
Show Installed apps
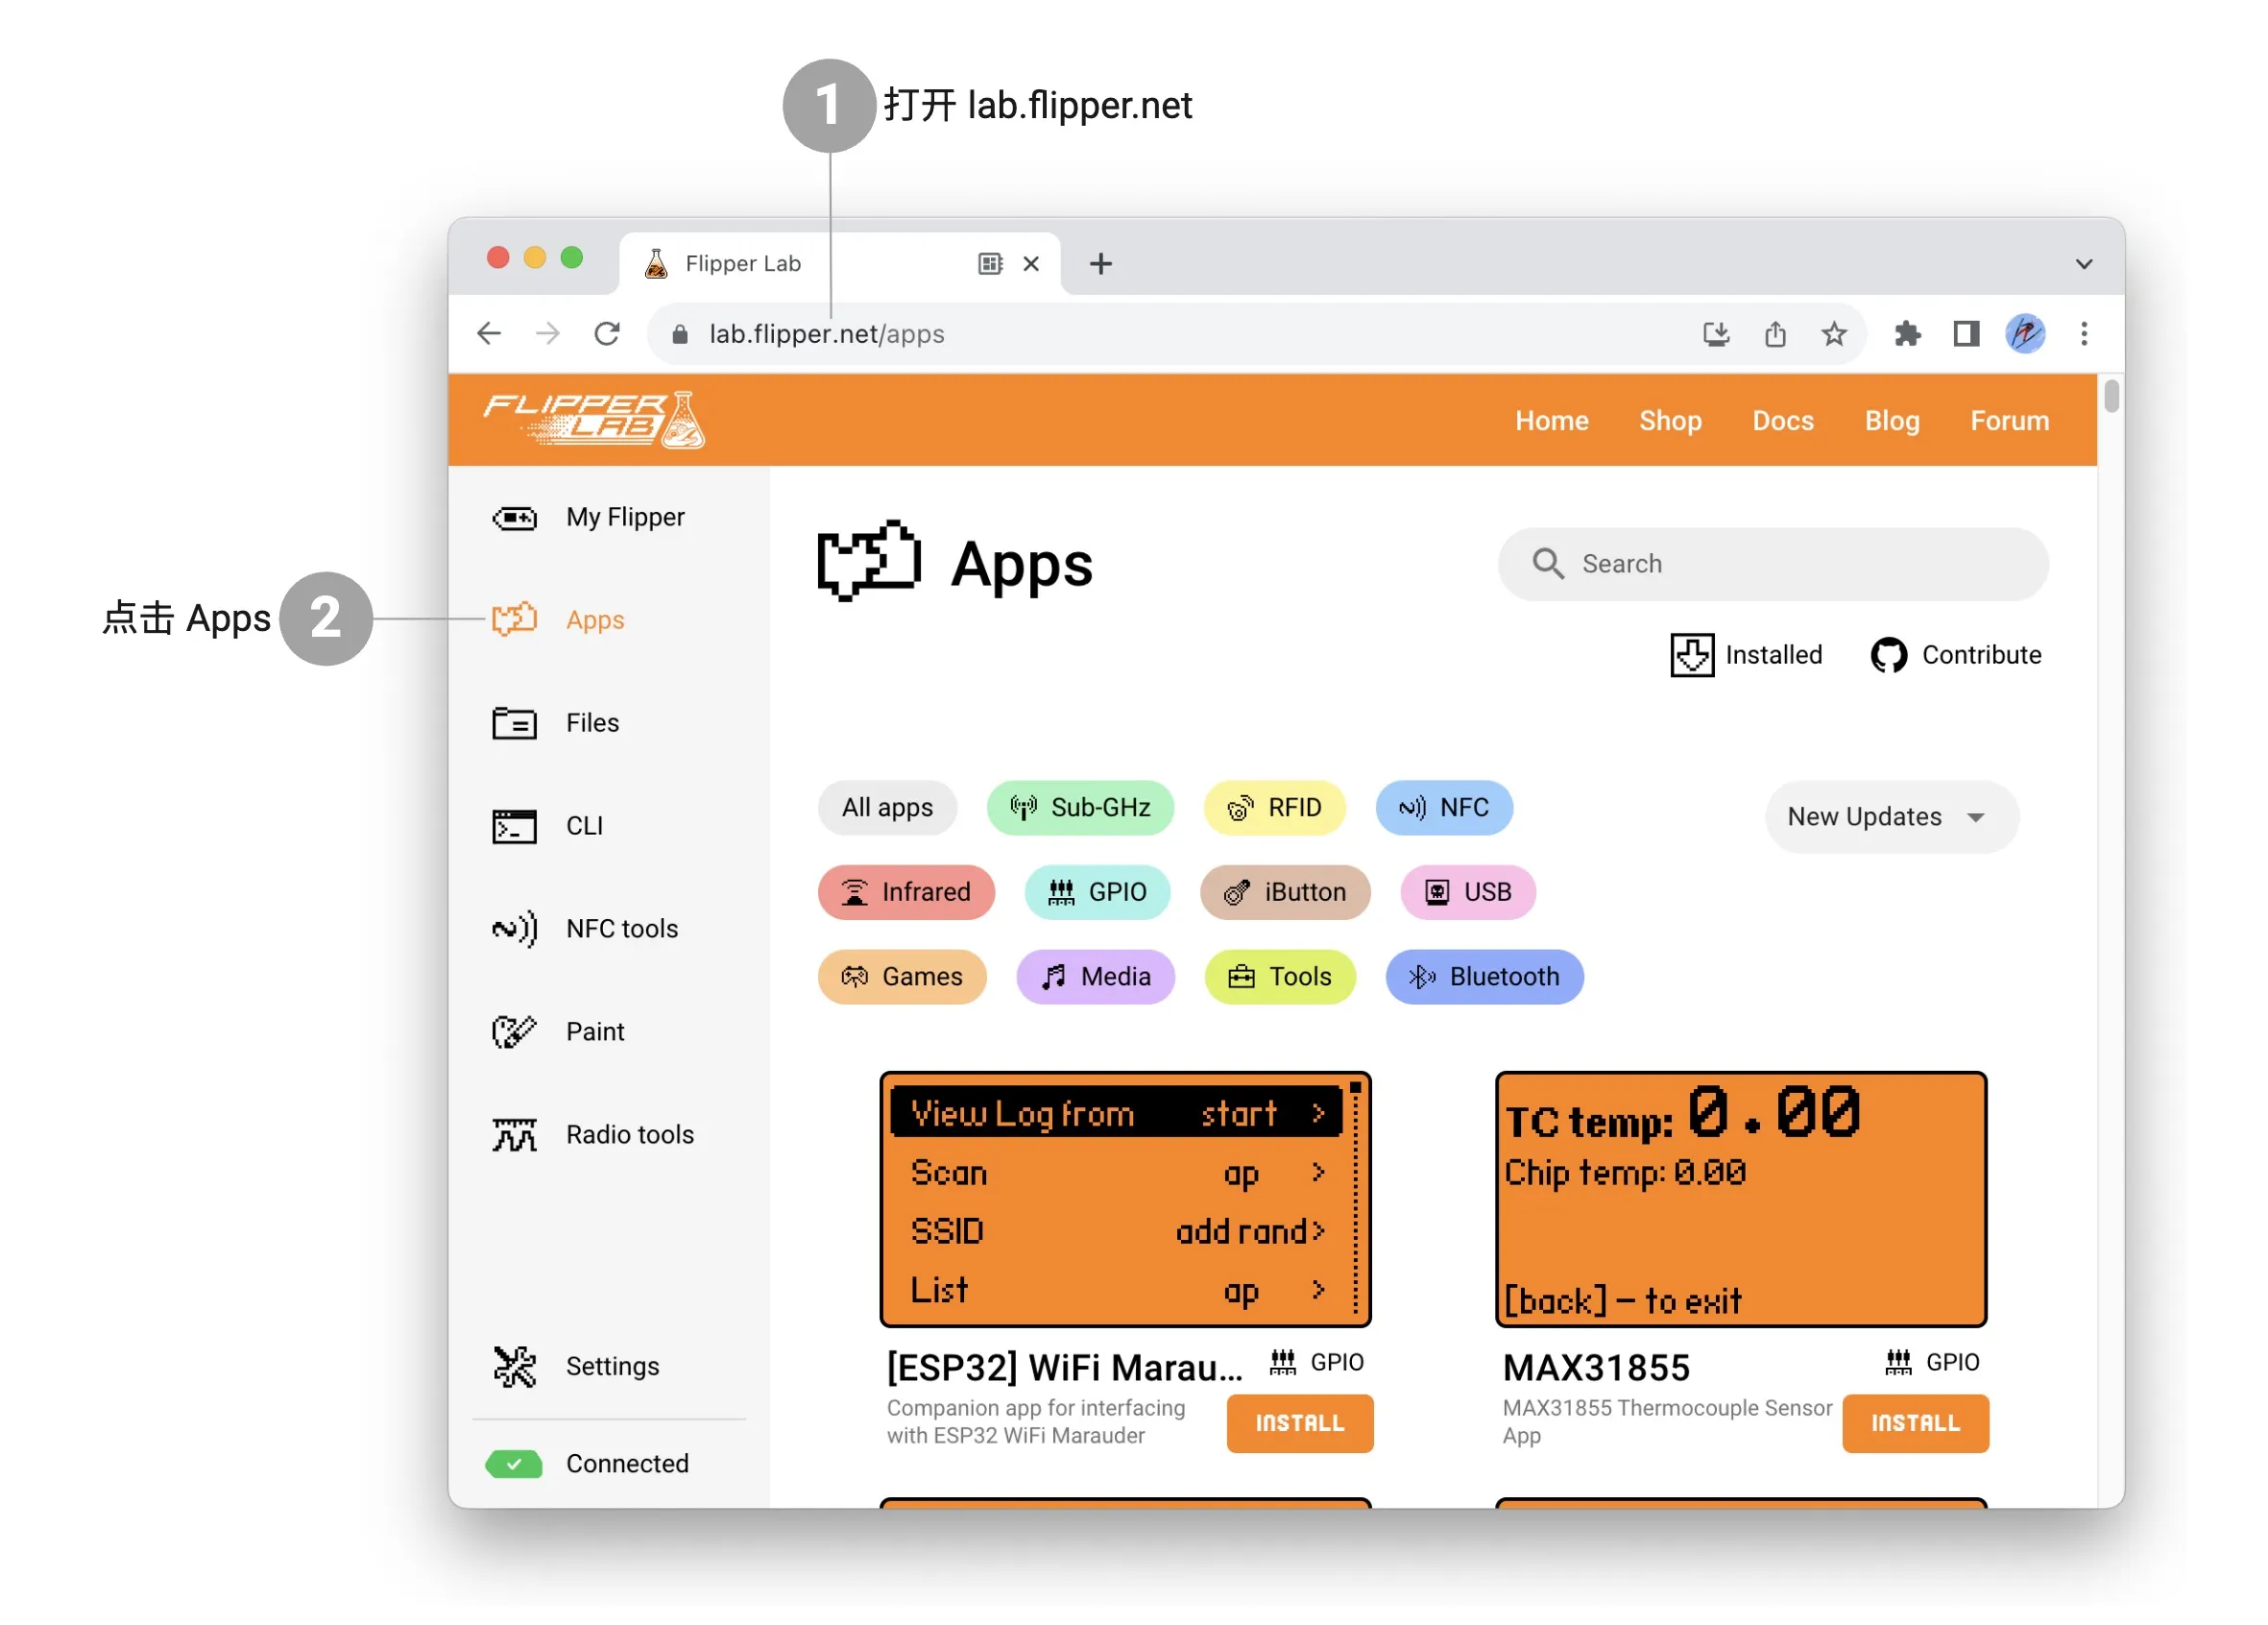(1746, 655)
